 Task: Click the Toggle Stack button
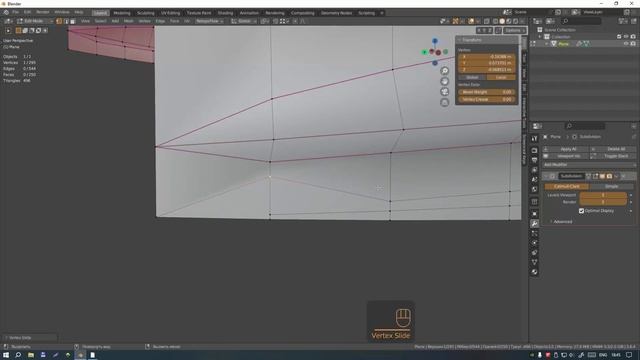pos(613,156)
